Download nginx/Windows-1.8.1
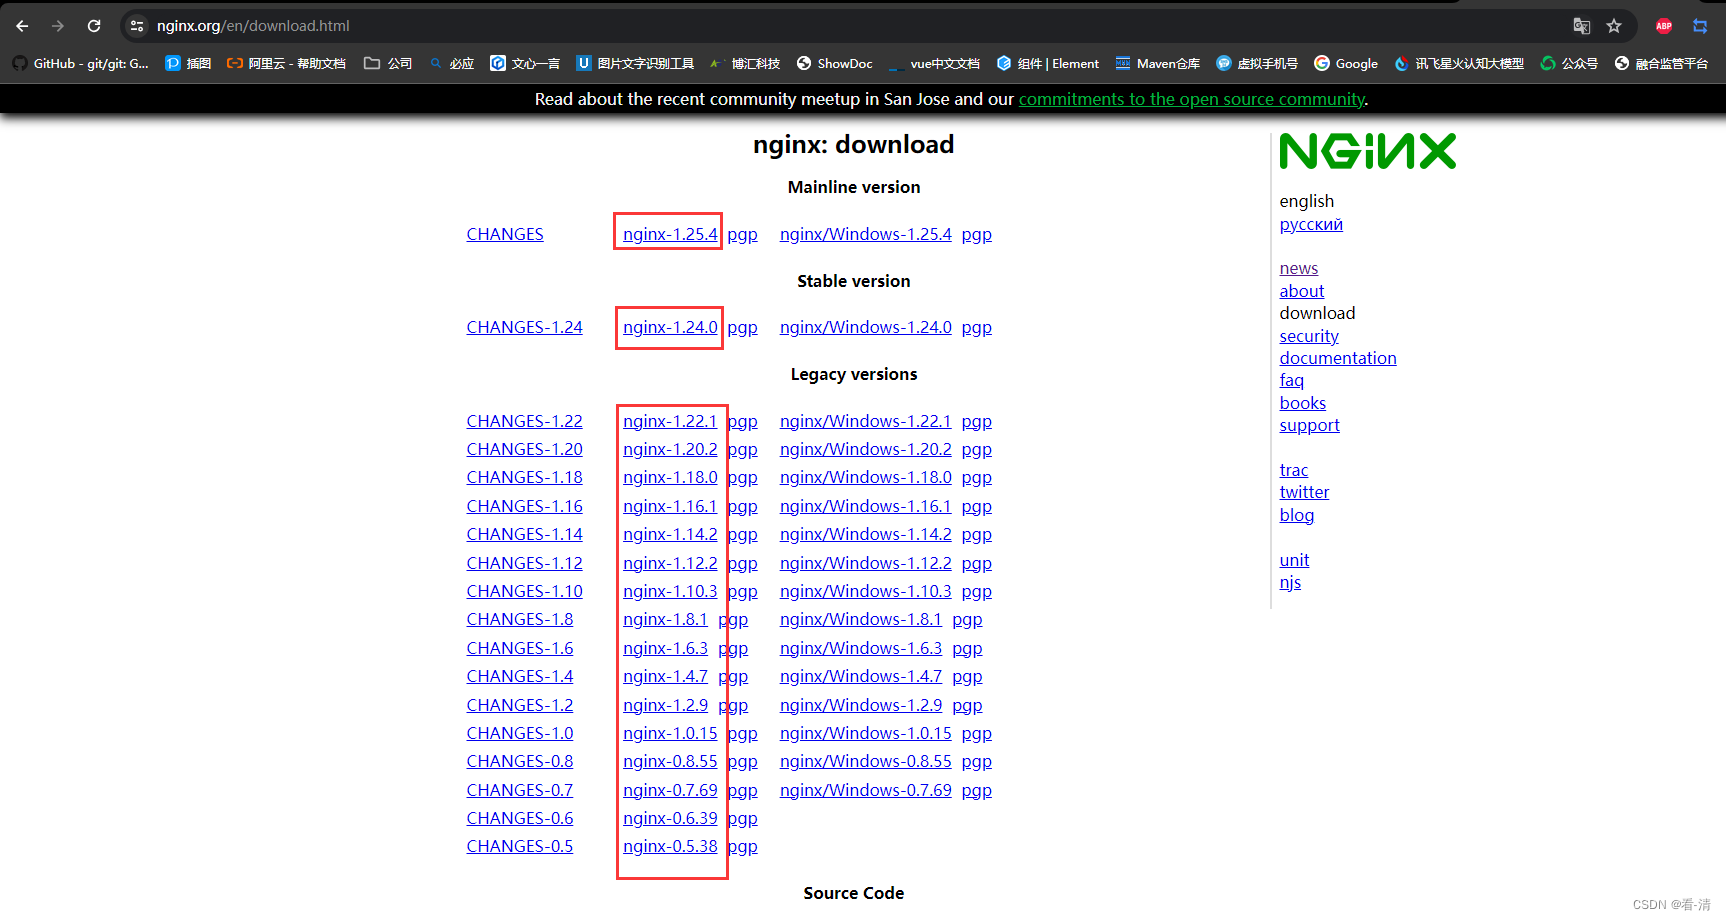The image size is (1726, 920). 861,619
